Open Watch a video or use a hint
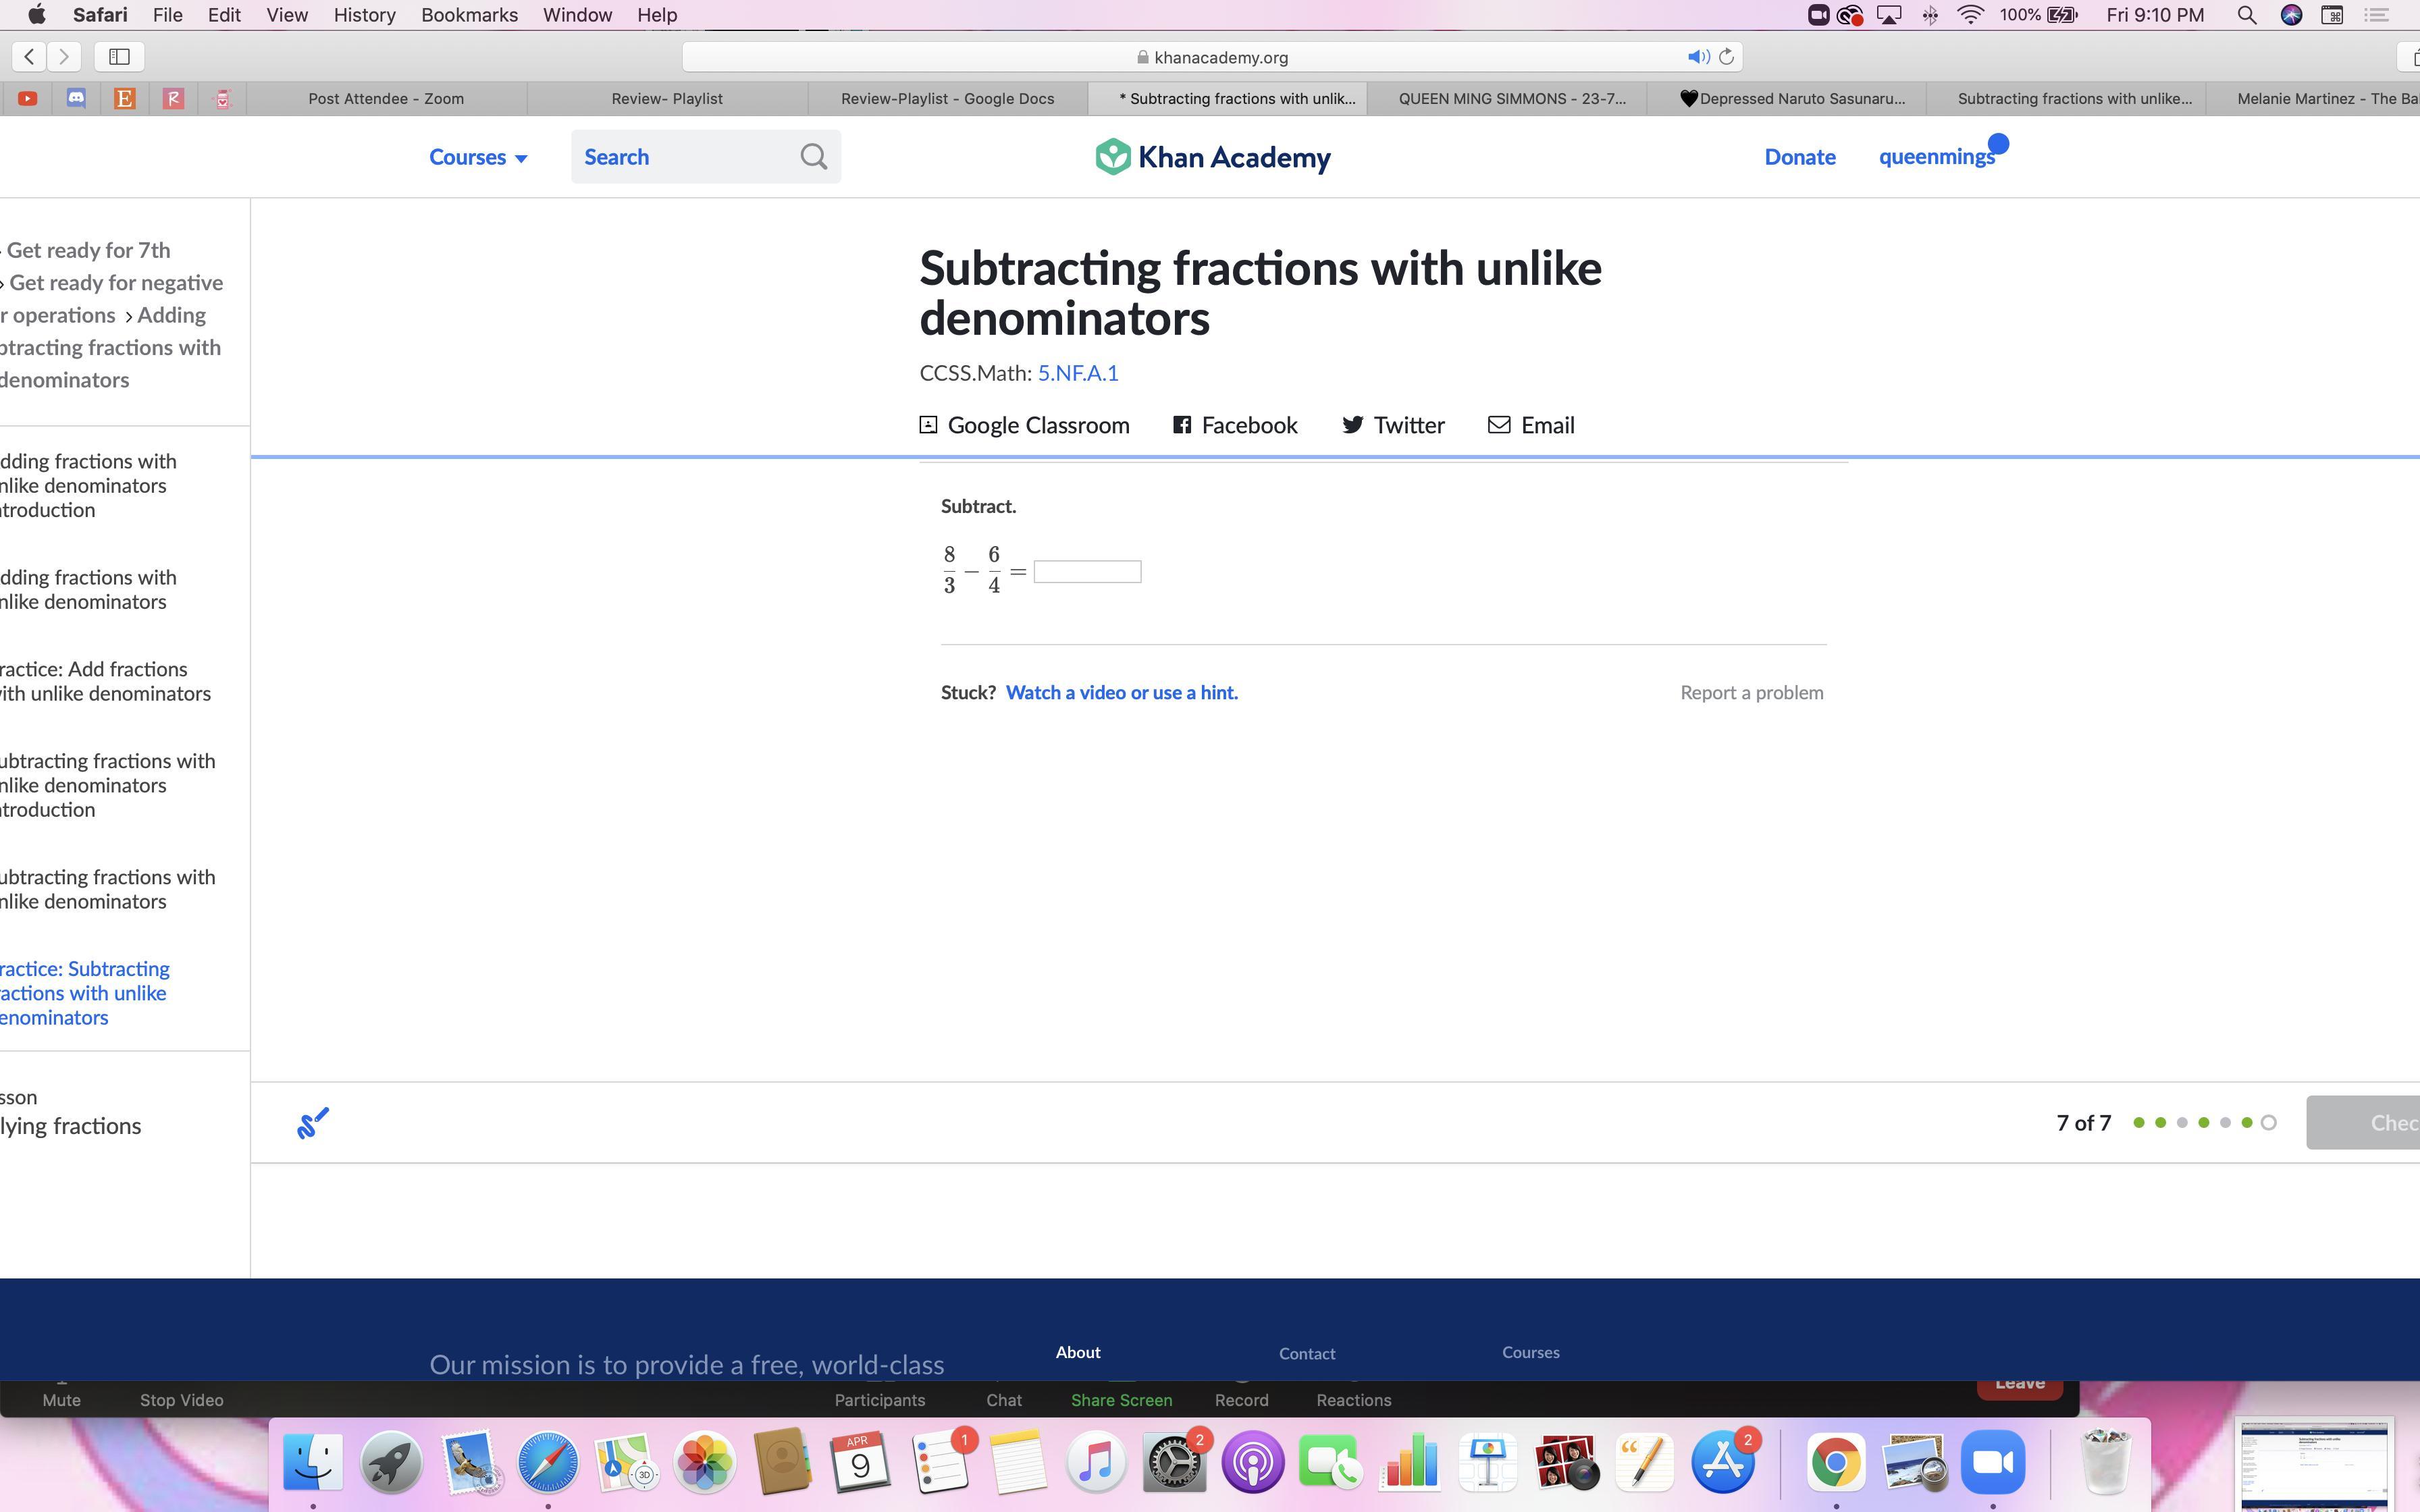Viewport: 2420px width, 1512px height. tap(1121, 693)
